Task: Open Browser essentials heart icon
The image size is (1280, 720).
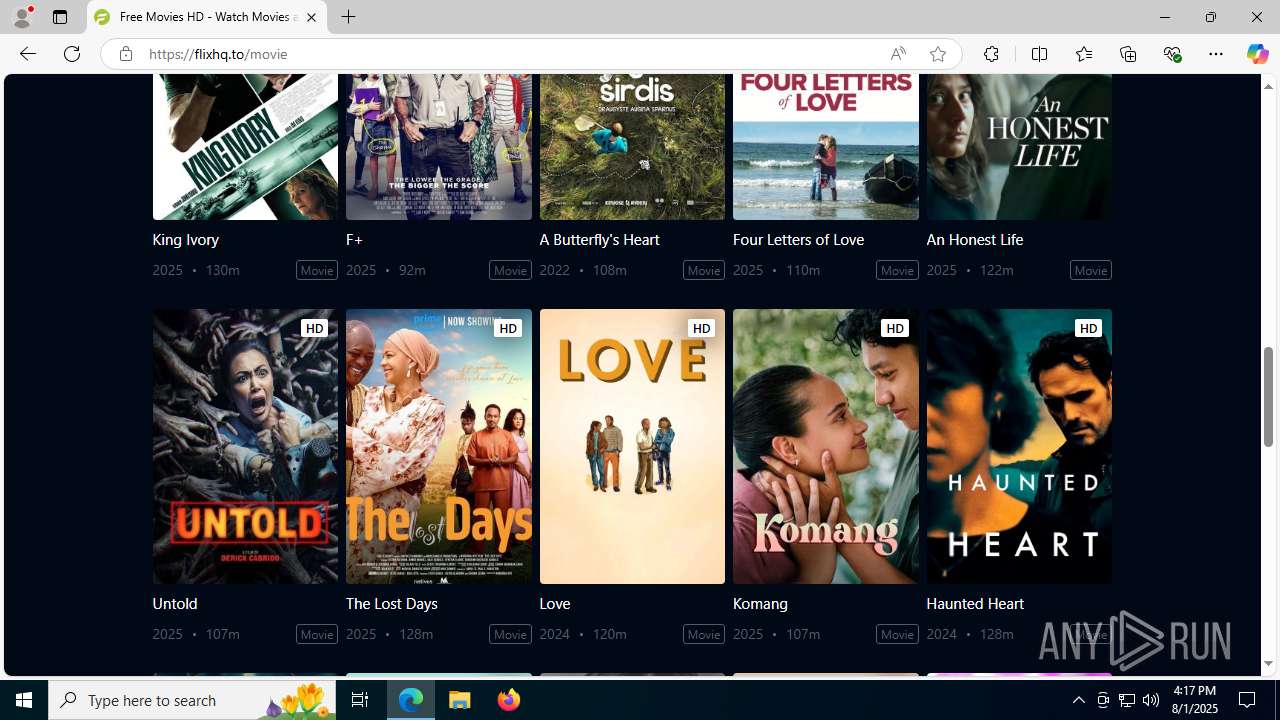Action: coord(1172,54)
